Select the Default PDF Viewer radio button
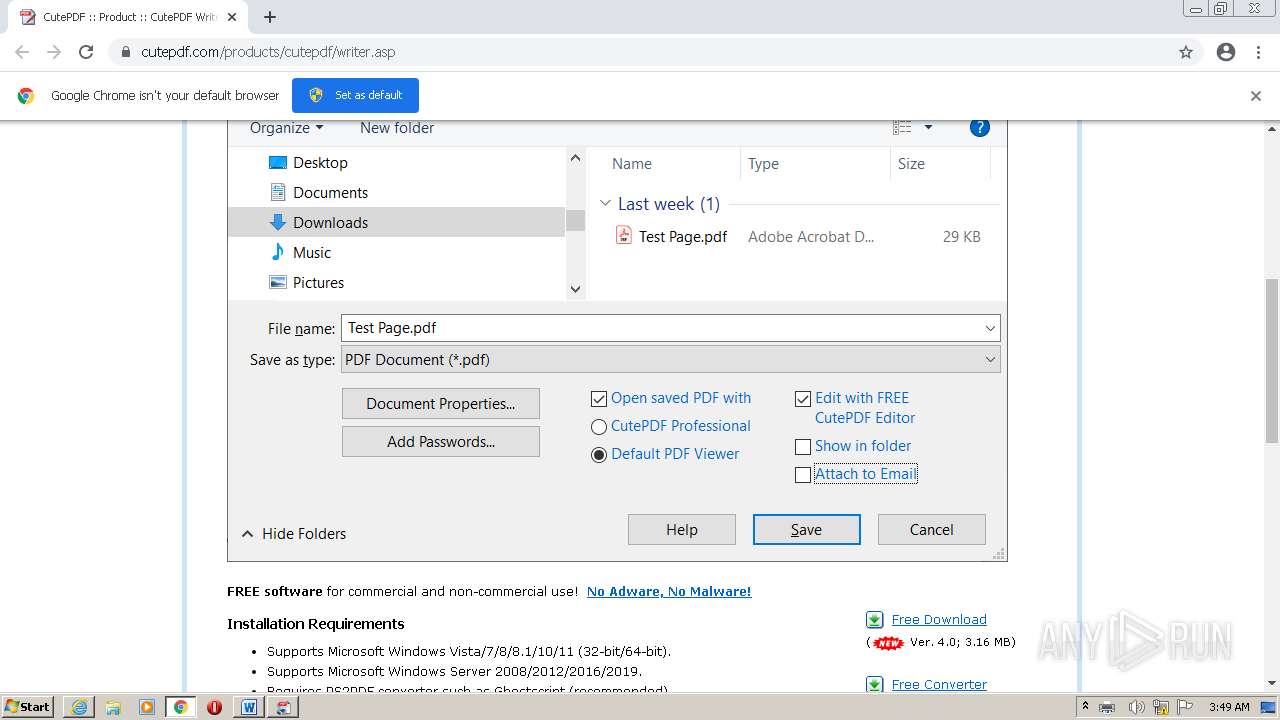 [599, 455]
